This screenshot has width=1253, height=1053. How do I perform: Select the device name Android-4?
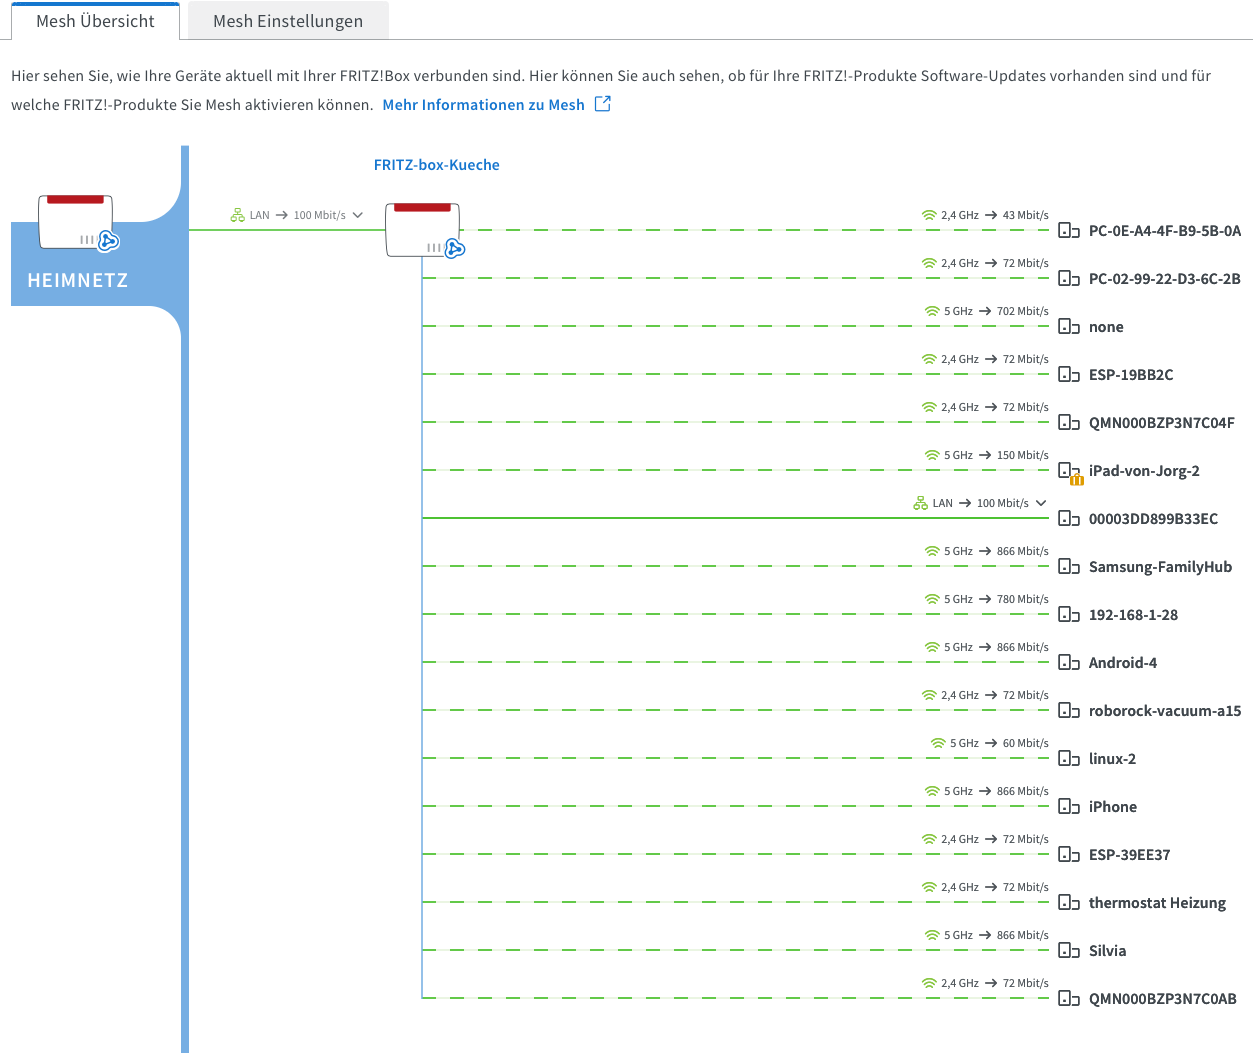(x=1123, y=663)
